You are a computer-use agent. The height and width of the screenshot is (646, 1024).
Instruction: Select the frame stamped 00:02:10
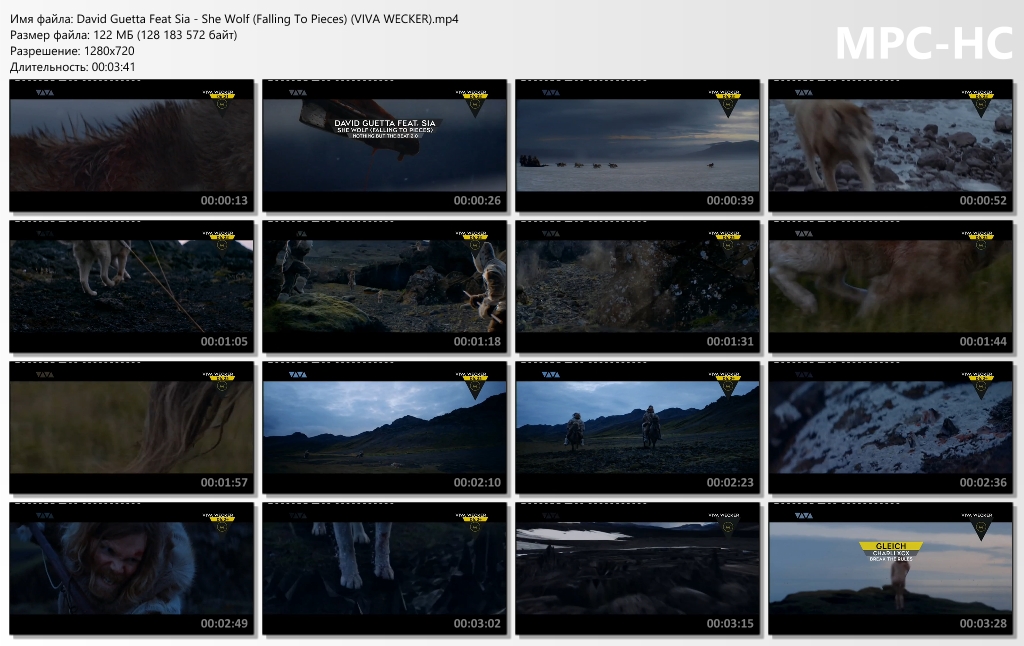click(x=385, y=428)
